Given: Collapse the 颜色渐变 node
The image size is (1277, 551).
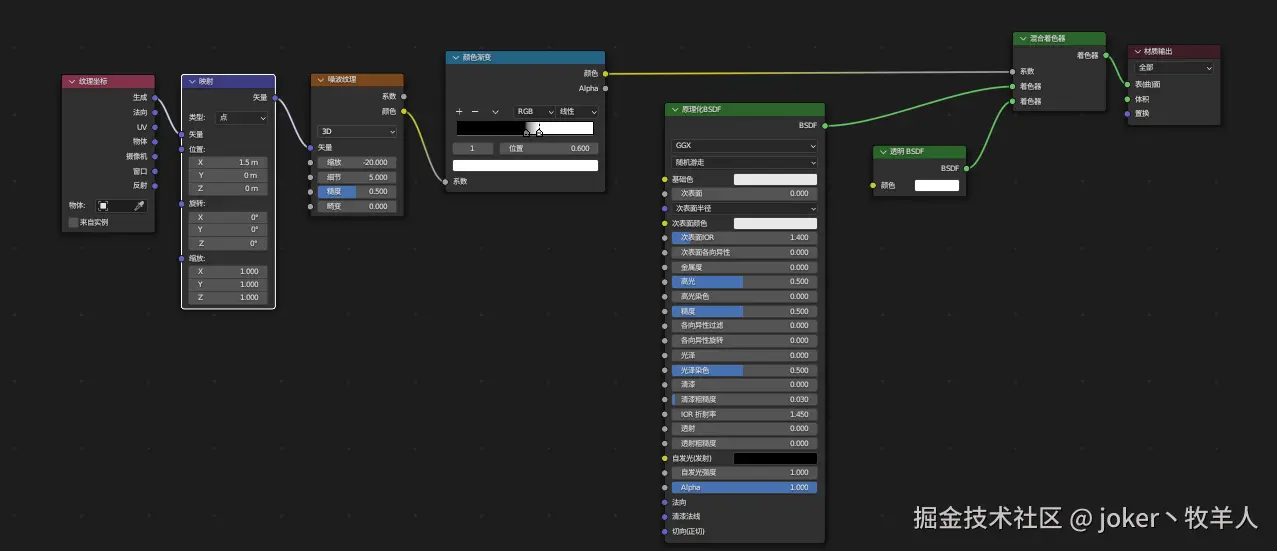Looking at the screenshot, I should tap(455, 58).
